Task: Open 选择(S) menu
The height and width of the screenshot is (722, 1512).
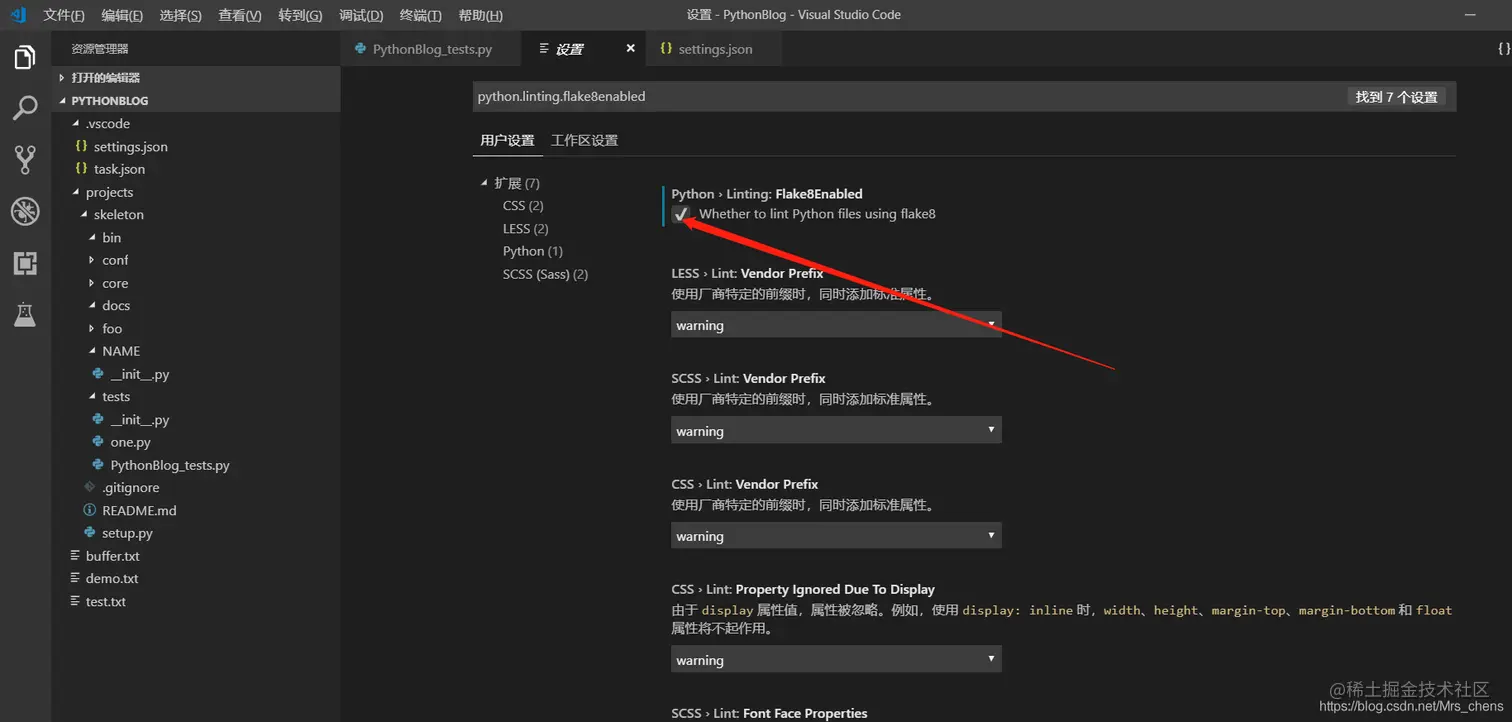Action: [180, 15]
